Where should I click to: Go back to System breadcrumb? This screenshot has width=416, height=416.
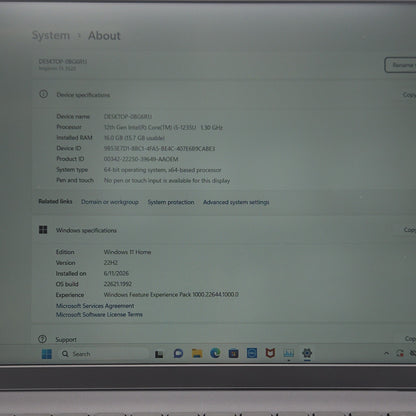tap(51, 35)
